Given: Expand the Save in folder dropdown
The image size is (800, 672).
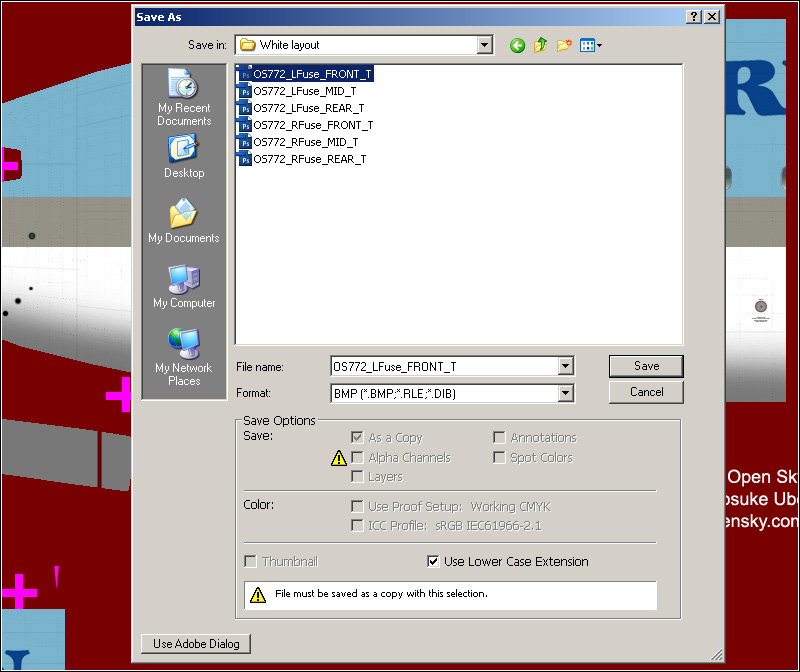Looking at the screenshot, I should click(485, 45).
